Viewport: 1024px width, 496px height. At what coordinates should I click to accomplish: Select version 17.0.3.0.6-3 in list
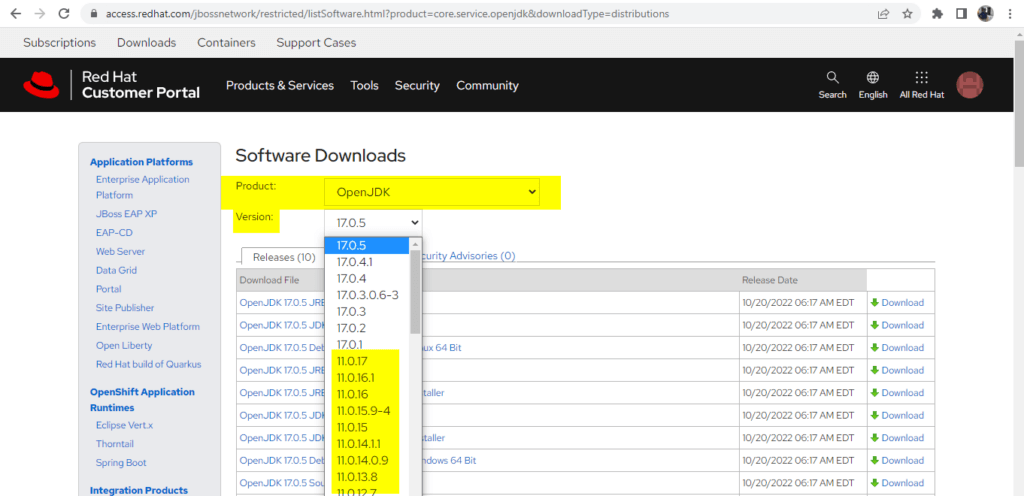[x=366, y=295]
